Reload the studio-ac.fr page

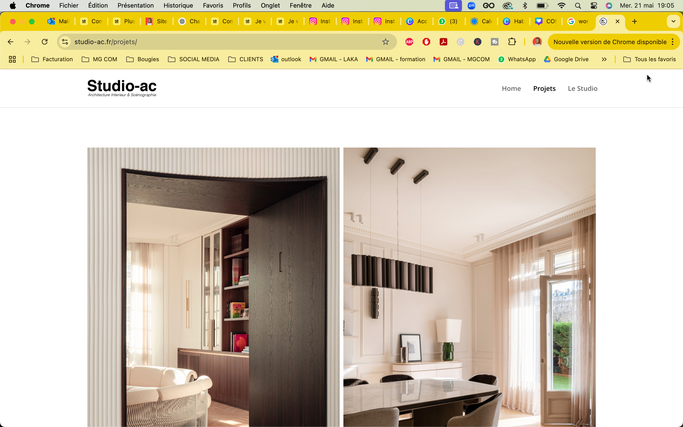44,42
